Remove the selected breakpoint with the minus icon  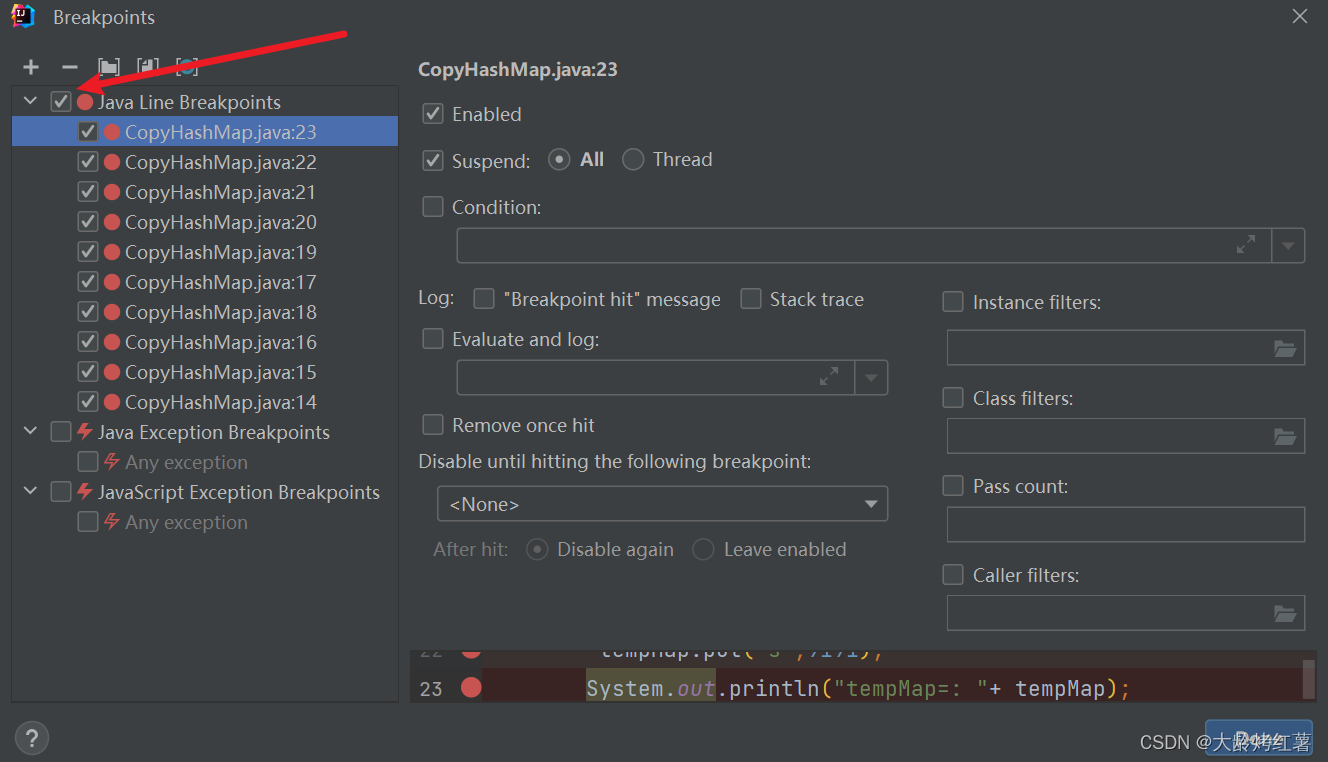pyautogui.click(x=69, y=67)
